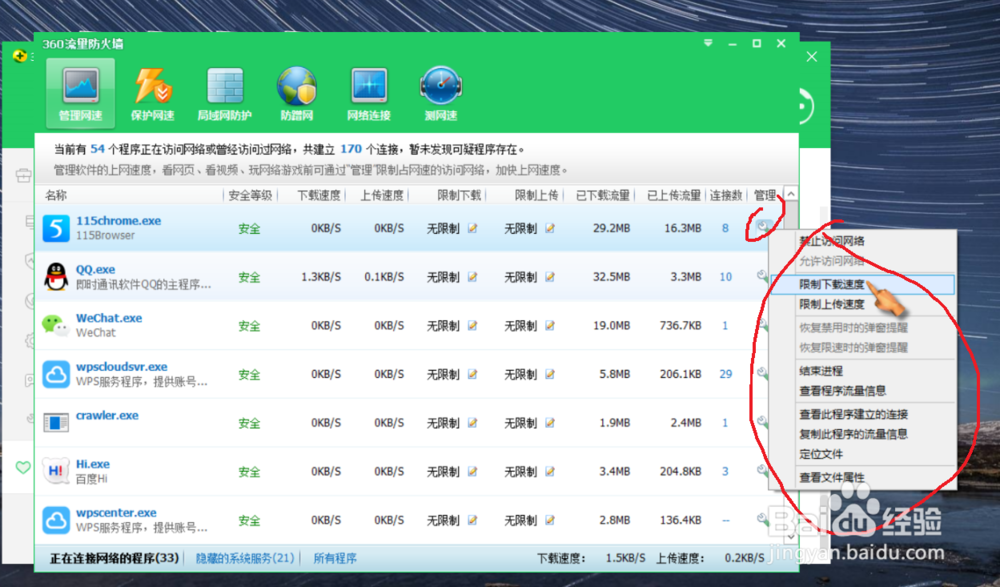This screenshot has width=1000, height=587.
Task: Edit upload limit for QQ.exe
Action: coord(550,276)
